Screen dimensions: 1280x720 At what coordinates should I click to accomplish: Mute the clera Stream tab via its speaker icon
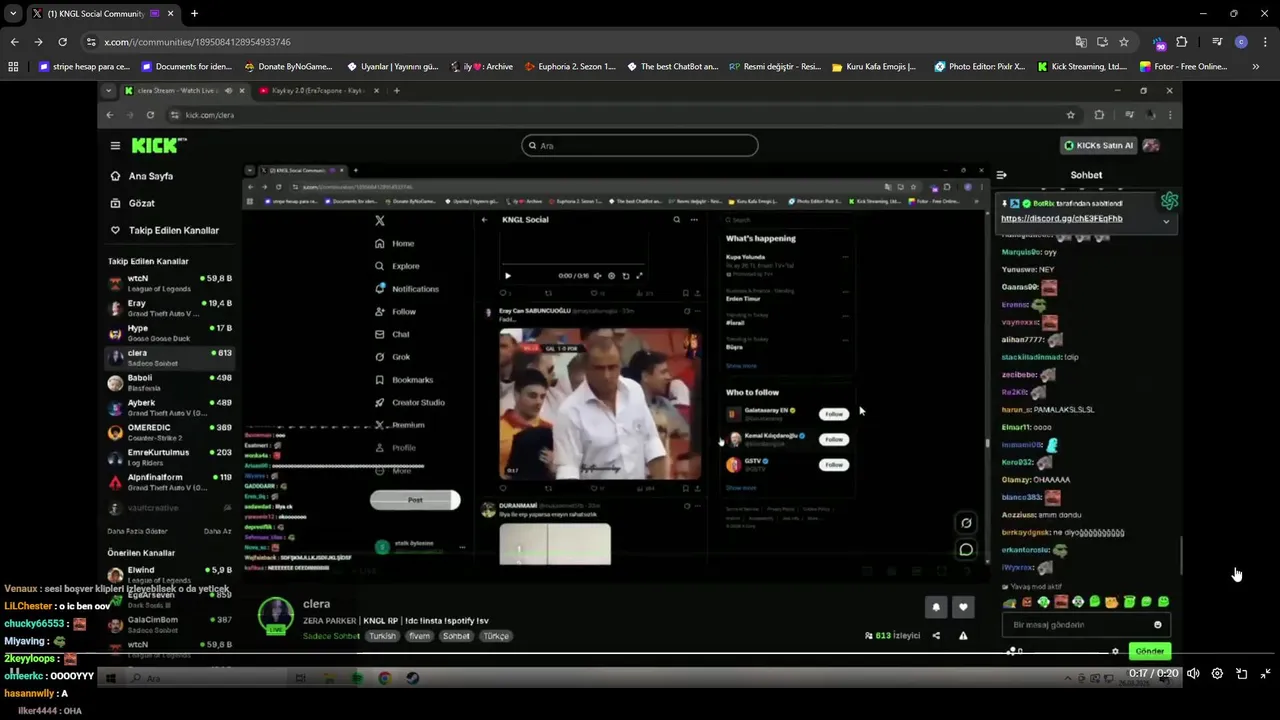click(x=228, y=91)
